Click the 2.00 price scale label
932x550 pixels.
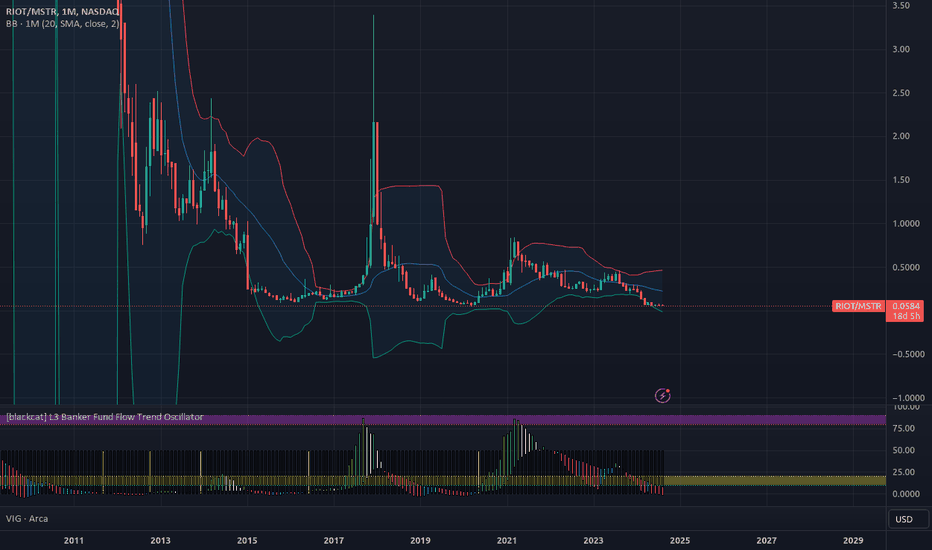[900, 136]
